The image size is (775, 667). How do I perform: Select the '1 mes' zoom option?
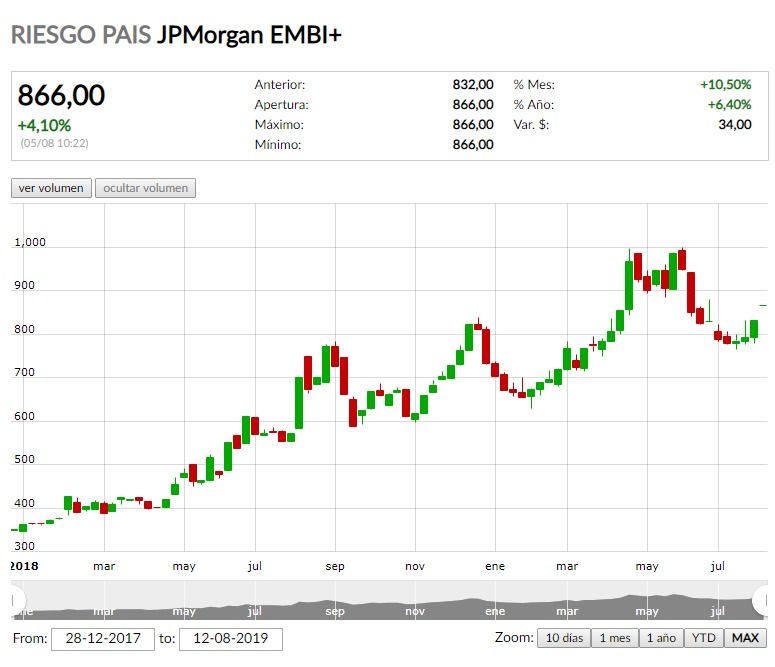point(615,638)
